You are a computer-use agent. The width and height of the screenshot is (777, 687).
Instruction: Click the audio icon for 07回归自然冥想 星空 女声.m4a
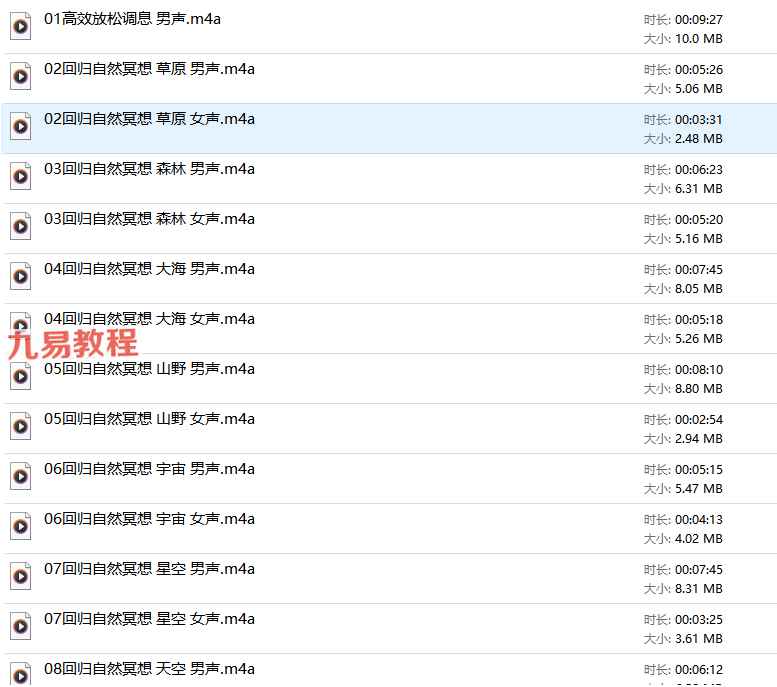[20, 627]
